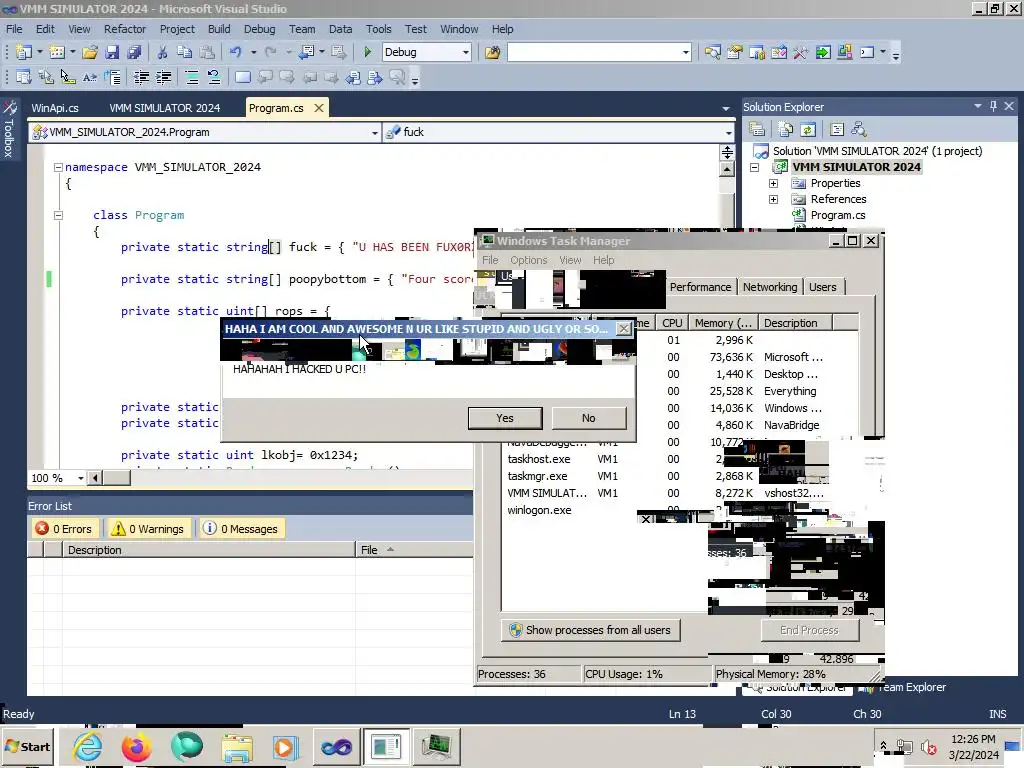Click Show processes from all users

point(591,630)
